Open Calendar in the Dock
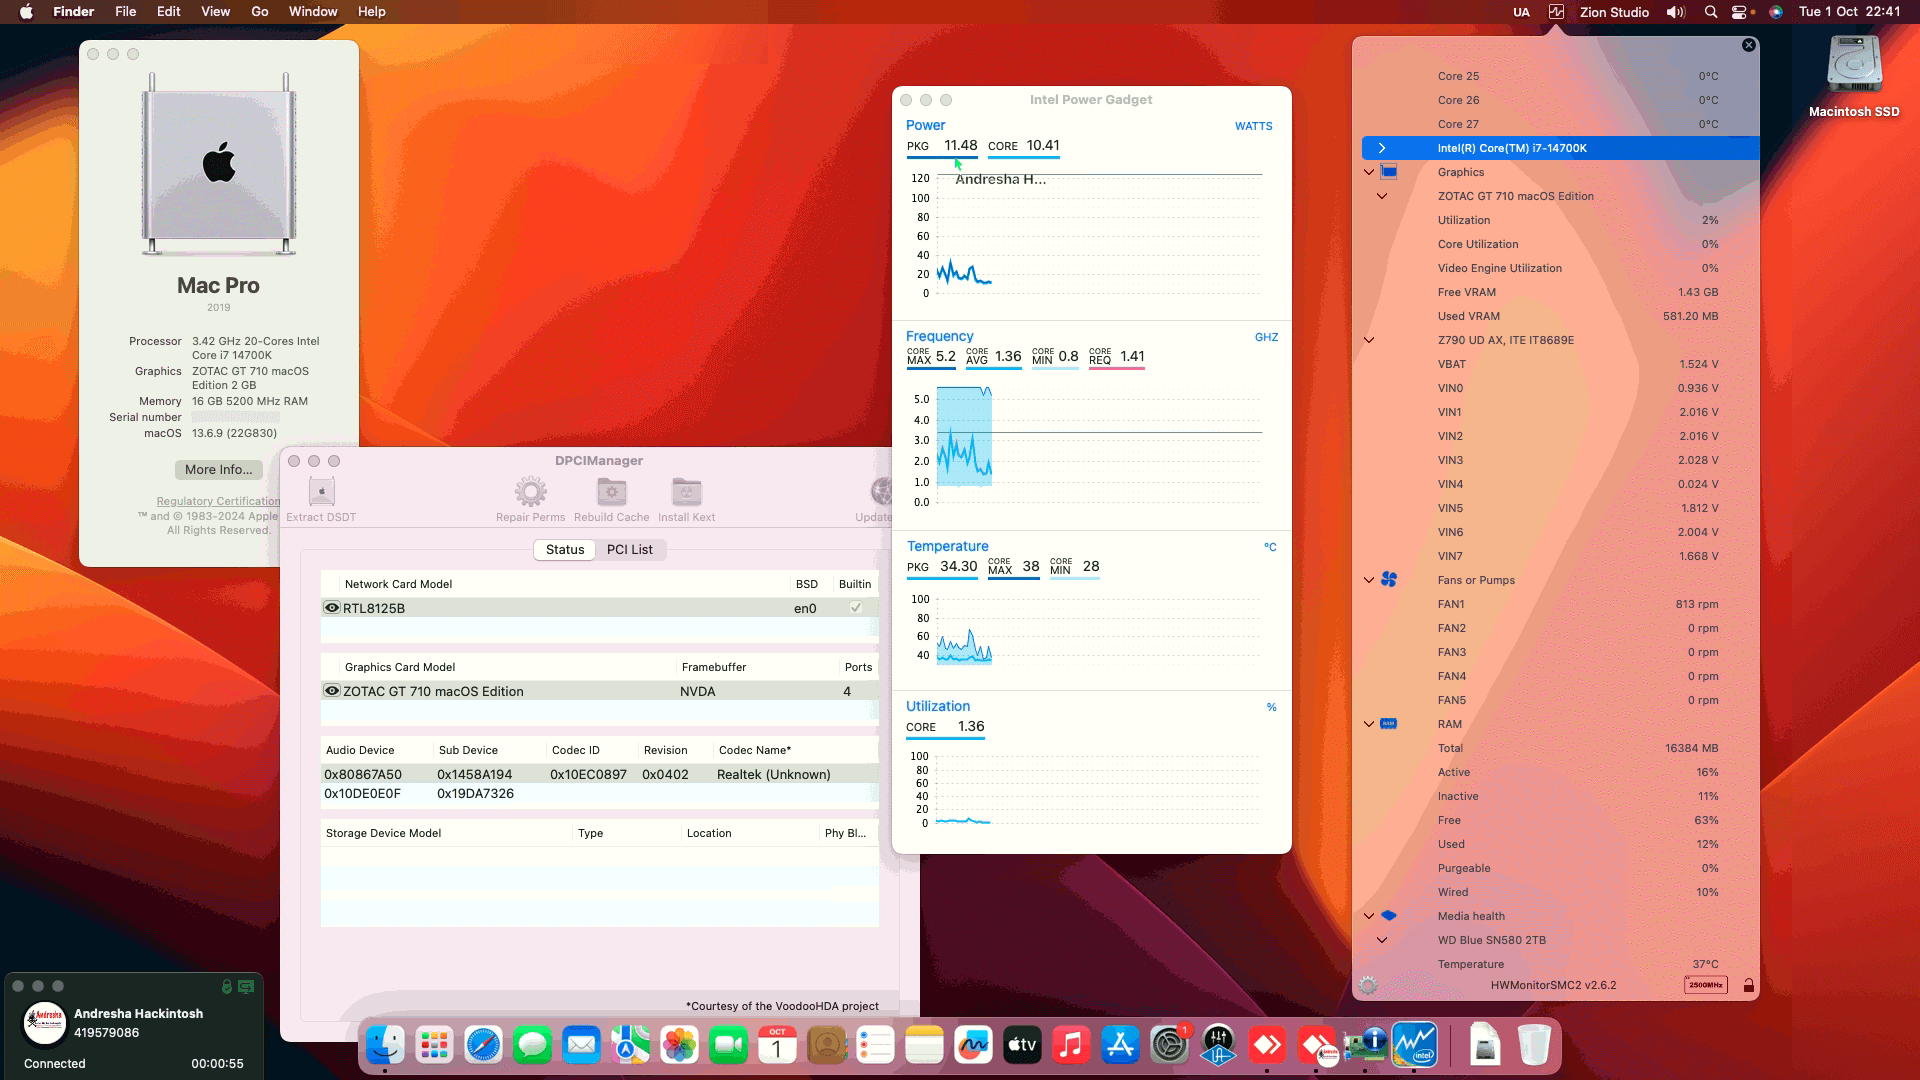 tap(777, 1046)
